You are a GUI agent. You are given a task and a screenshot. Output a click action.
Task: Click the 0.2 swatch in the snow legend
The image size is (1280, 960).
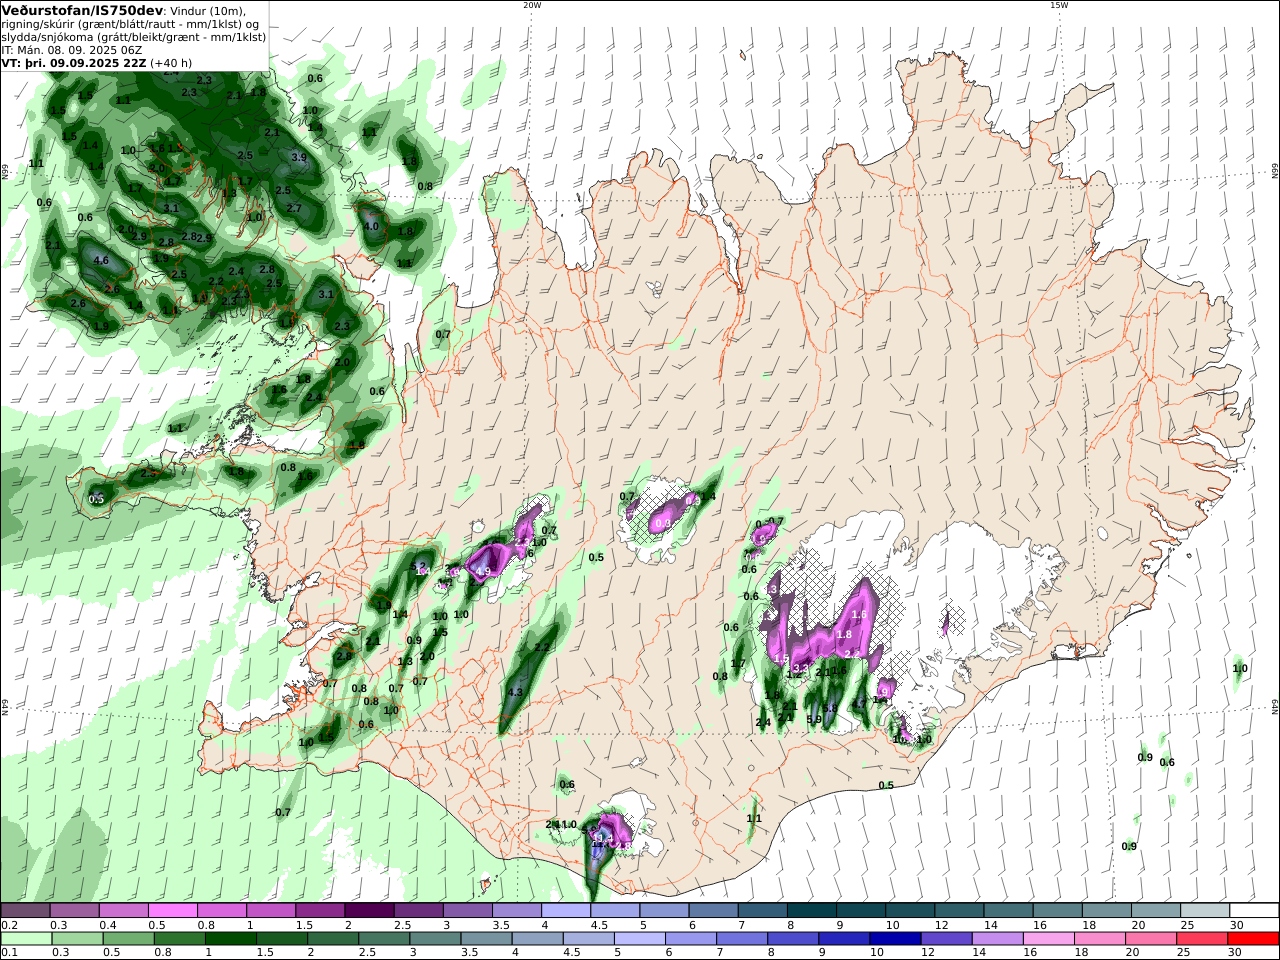click(x=26, y=911)
